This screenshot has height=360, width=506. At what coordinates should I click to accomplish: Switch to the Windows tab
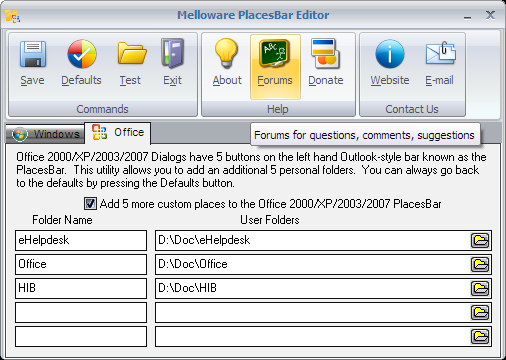tap(45, 134)
